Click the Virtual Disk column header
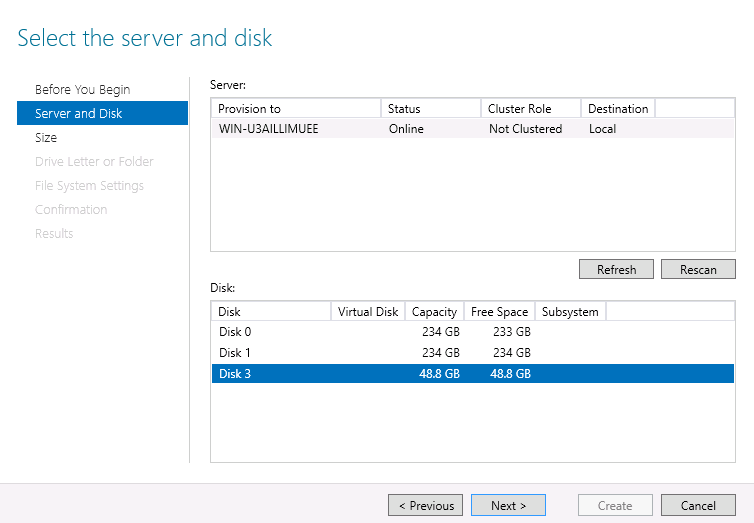Screen dimensions: 754x523 (368, 311)
